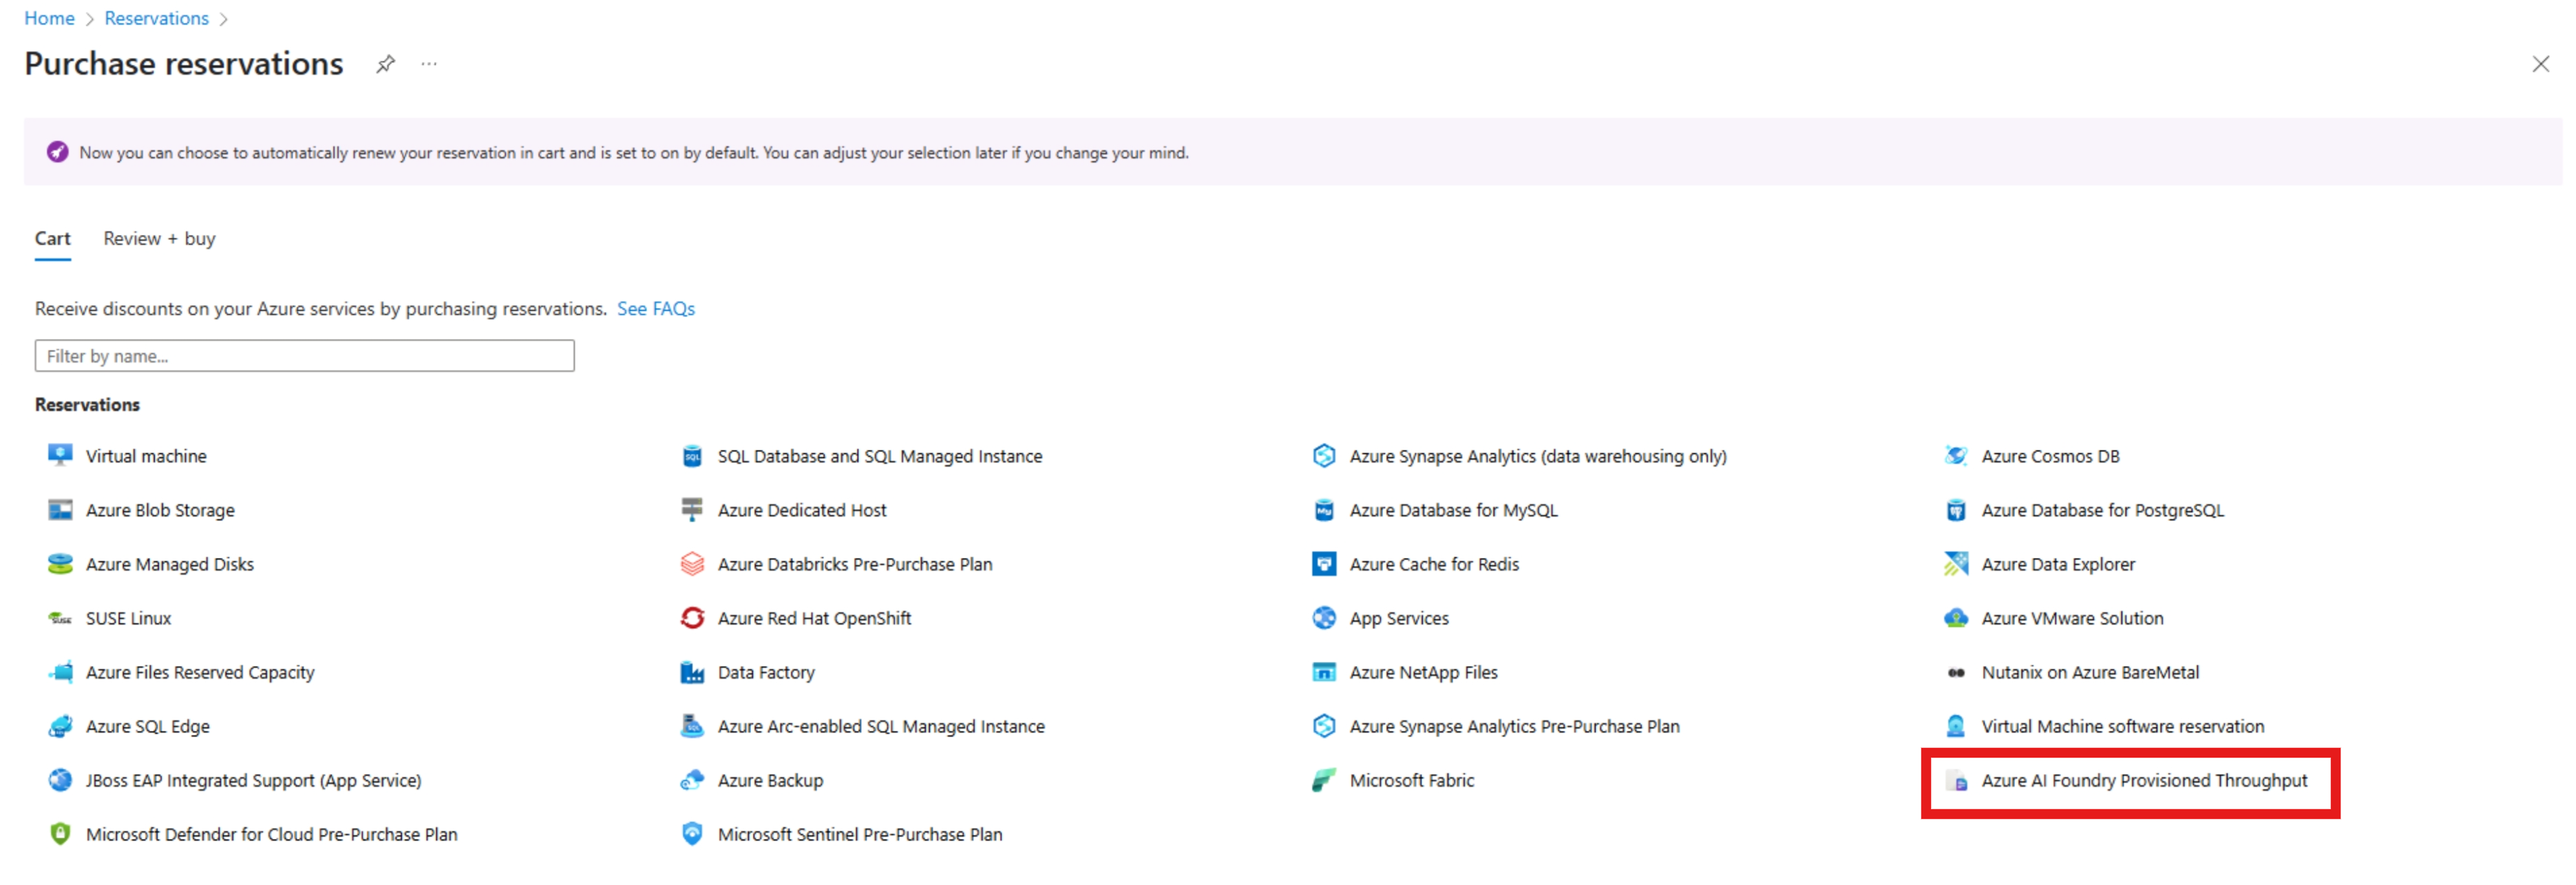
Task: Click the Azure Backup cloud icon
Action: pos(692,780)
